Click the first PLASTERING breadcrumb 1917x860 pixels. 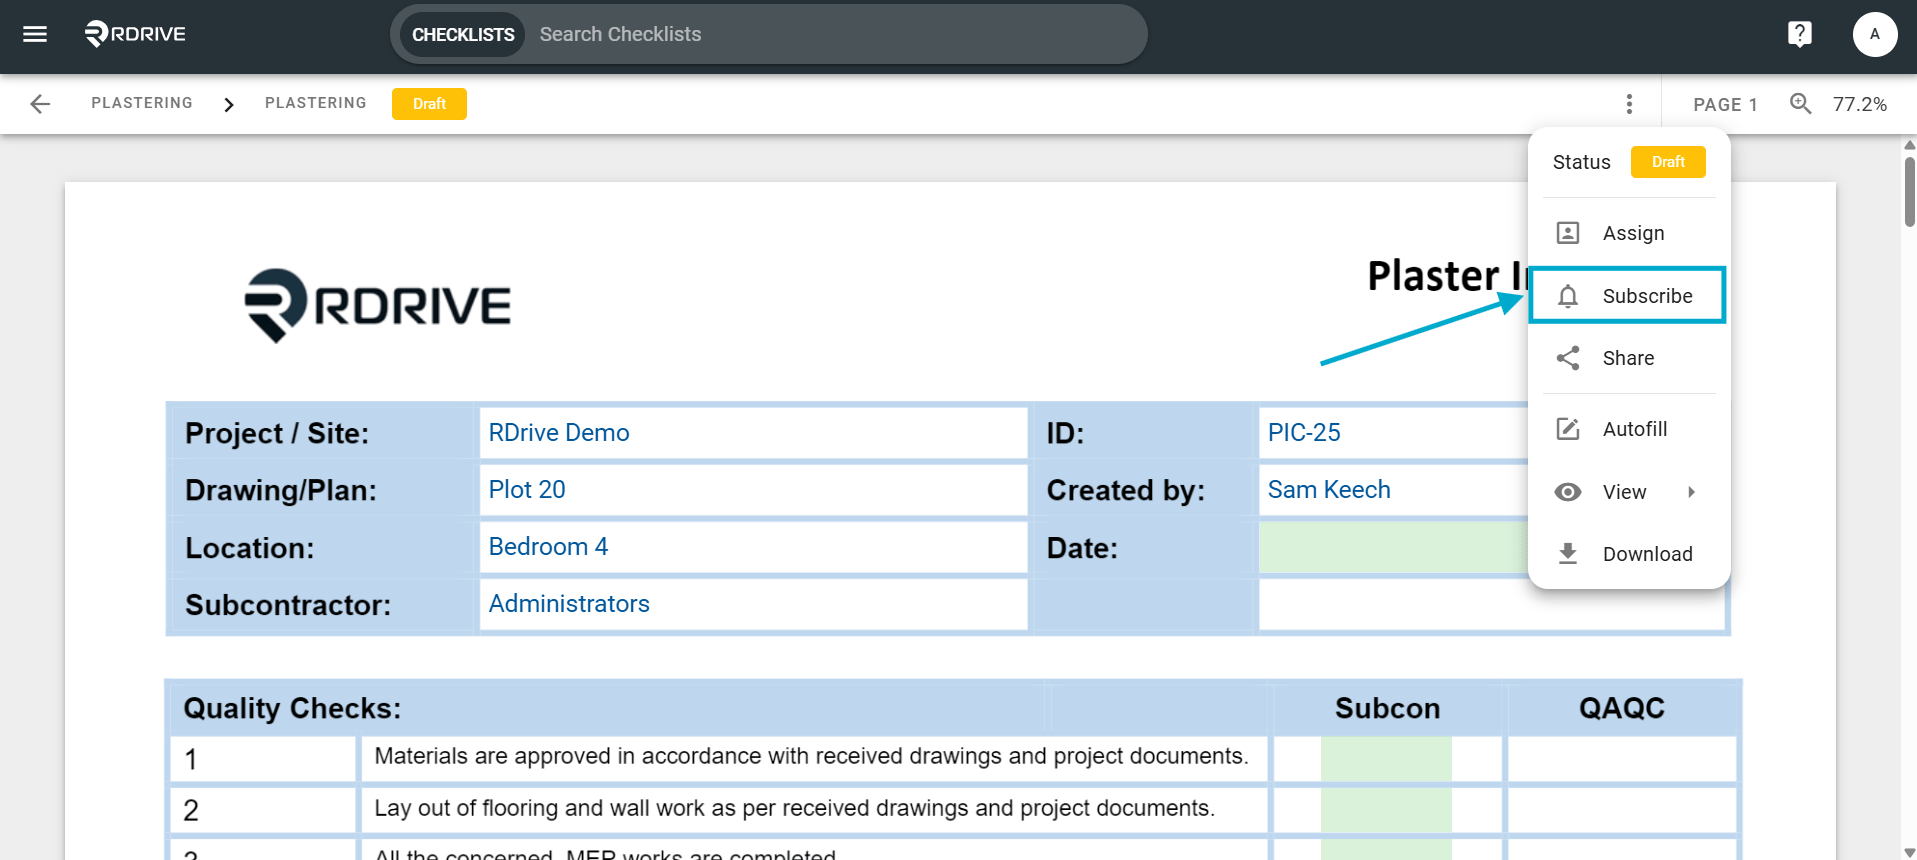[142, 103]
